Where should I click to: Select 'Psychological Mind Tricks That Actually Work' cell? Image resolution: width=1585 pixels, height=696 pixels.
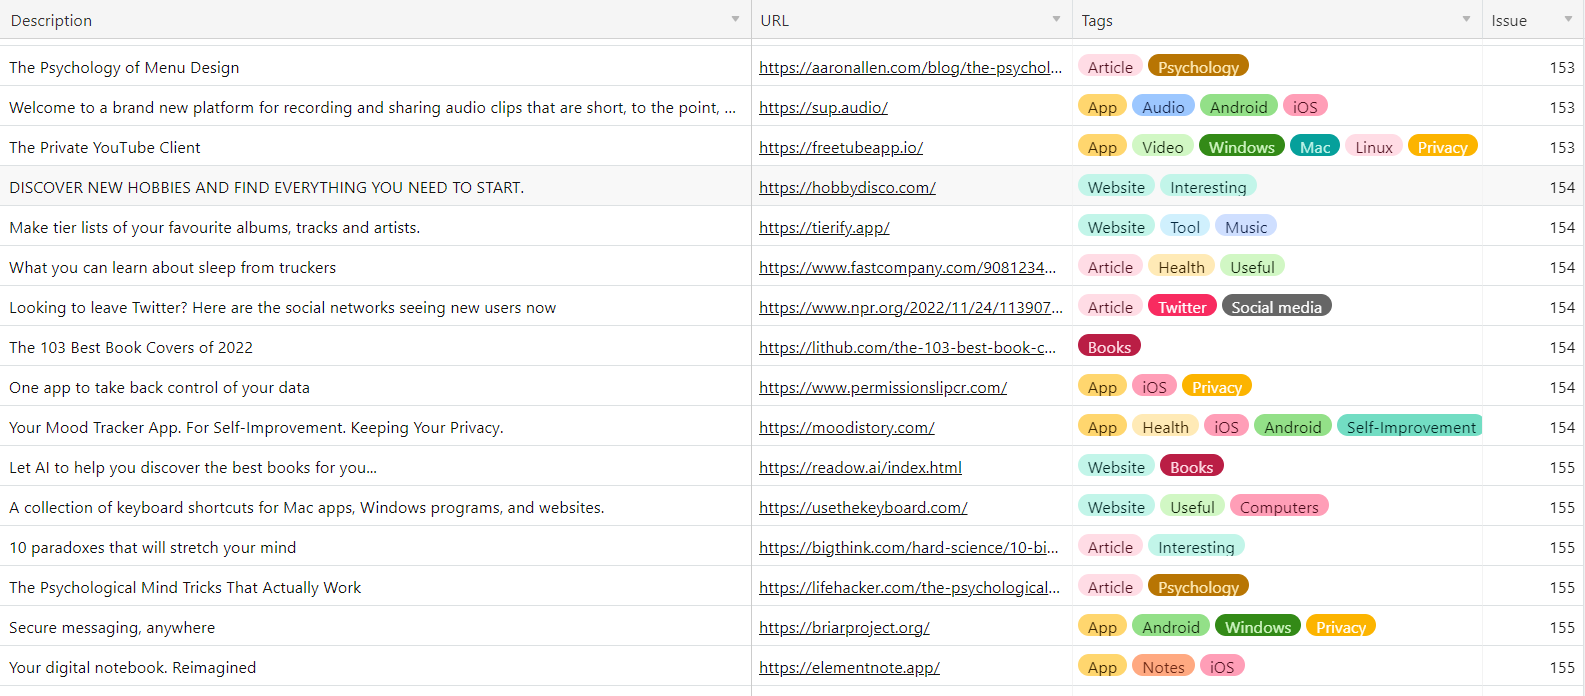click(375, 586)
